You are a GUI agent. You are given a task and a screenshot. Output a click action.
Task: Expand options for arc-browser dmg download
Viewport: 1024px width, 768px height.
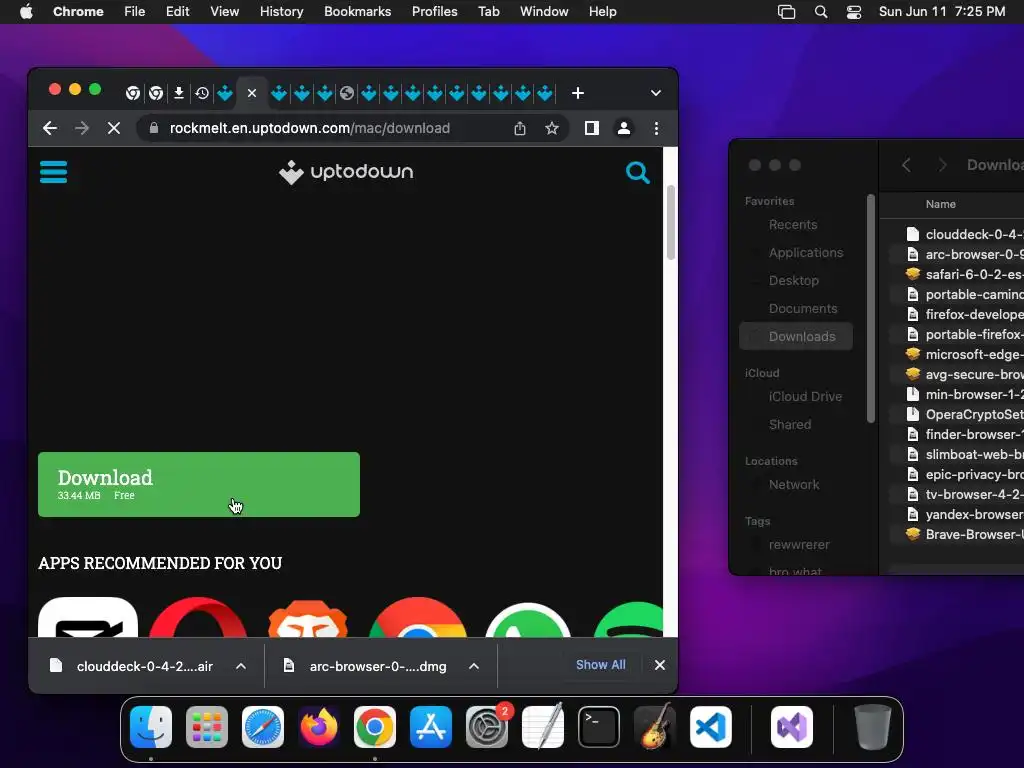click(x=474, y=666)
